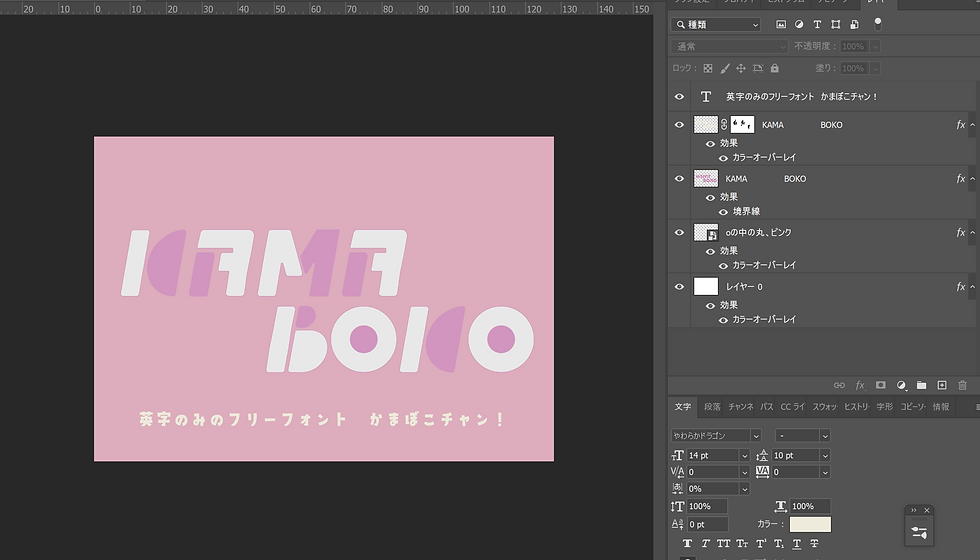Switch to the スウォッチ tab
The width and height of the screenshot is (980, 560).
(x=824, y=407)
